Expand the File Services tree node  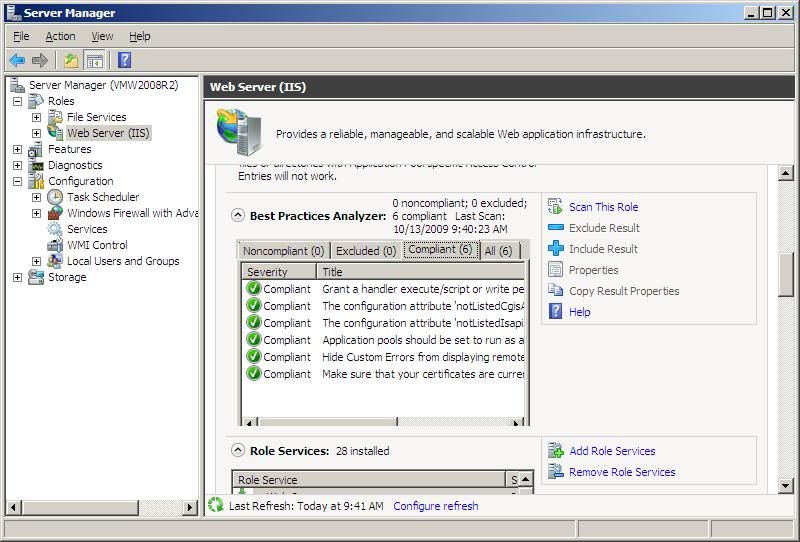pos(36,117)
